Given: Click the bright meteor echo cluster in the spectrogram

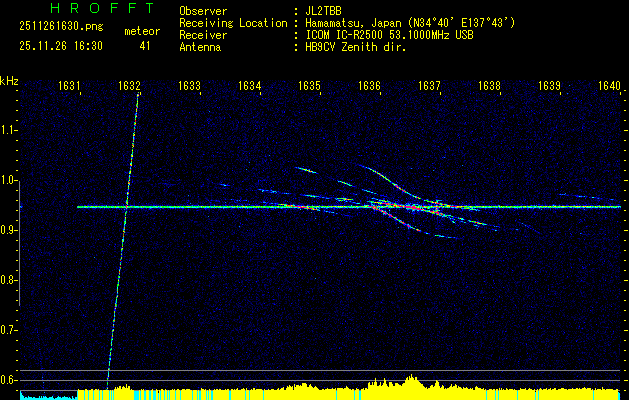Looking at the screenshot, I should click(x=400, y=207).
